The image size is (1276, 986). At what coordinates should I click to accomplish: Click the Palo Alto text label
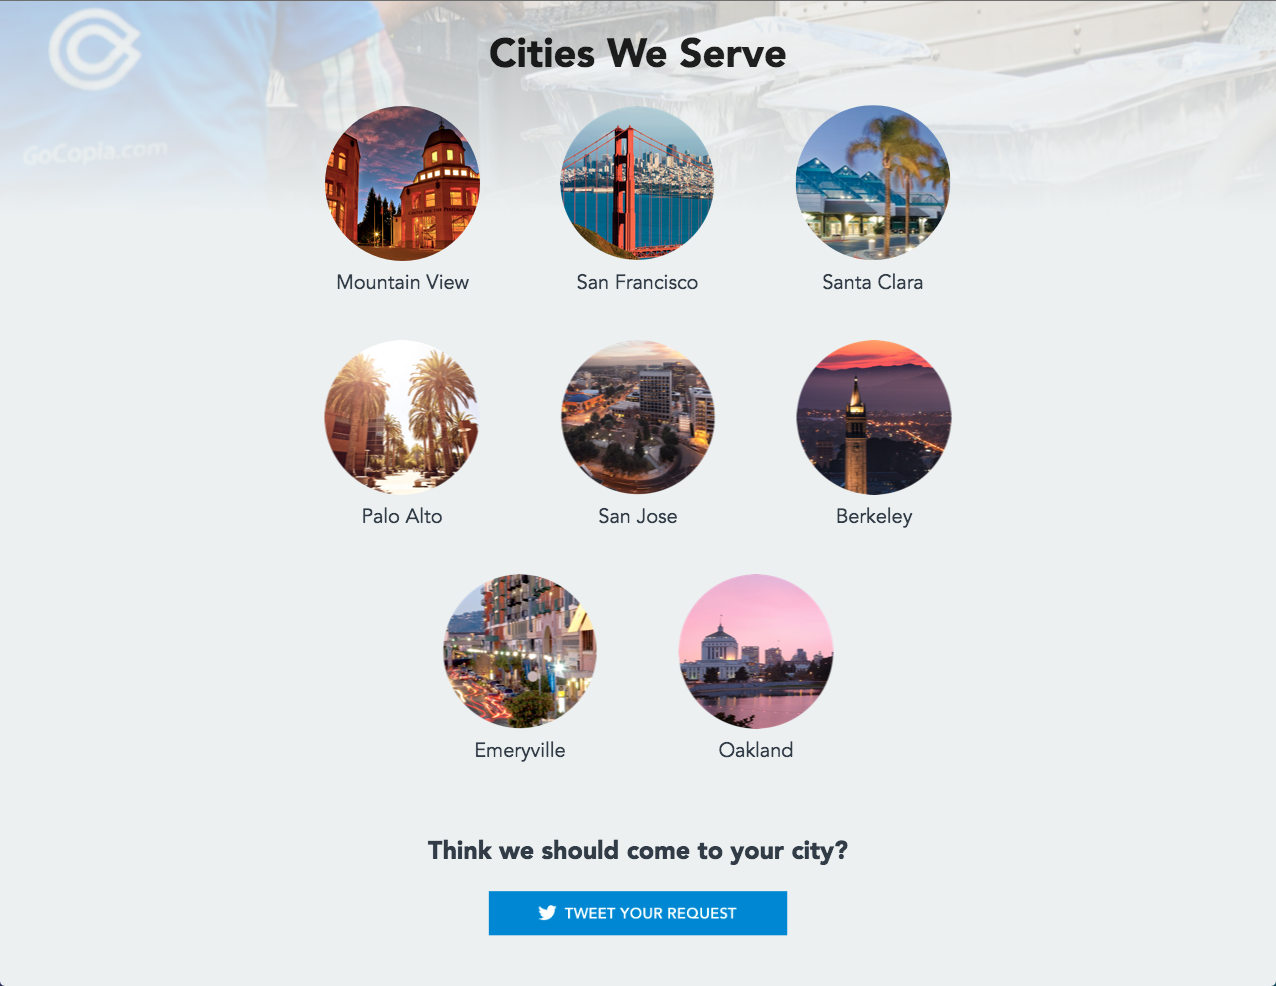pos(402,516)
